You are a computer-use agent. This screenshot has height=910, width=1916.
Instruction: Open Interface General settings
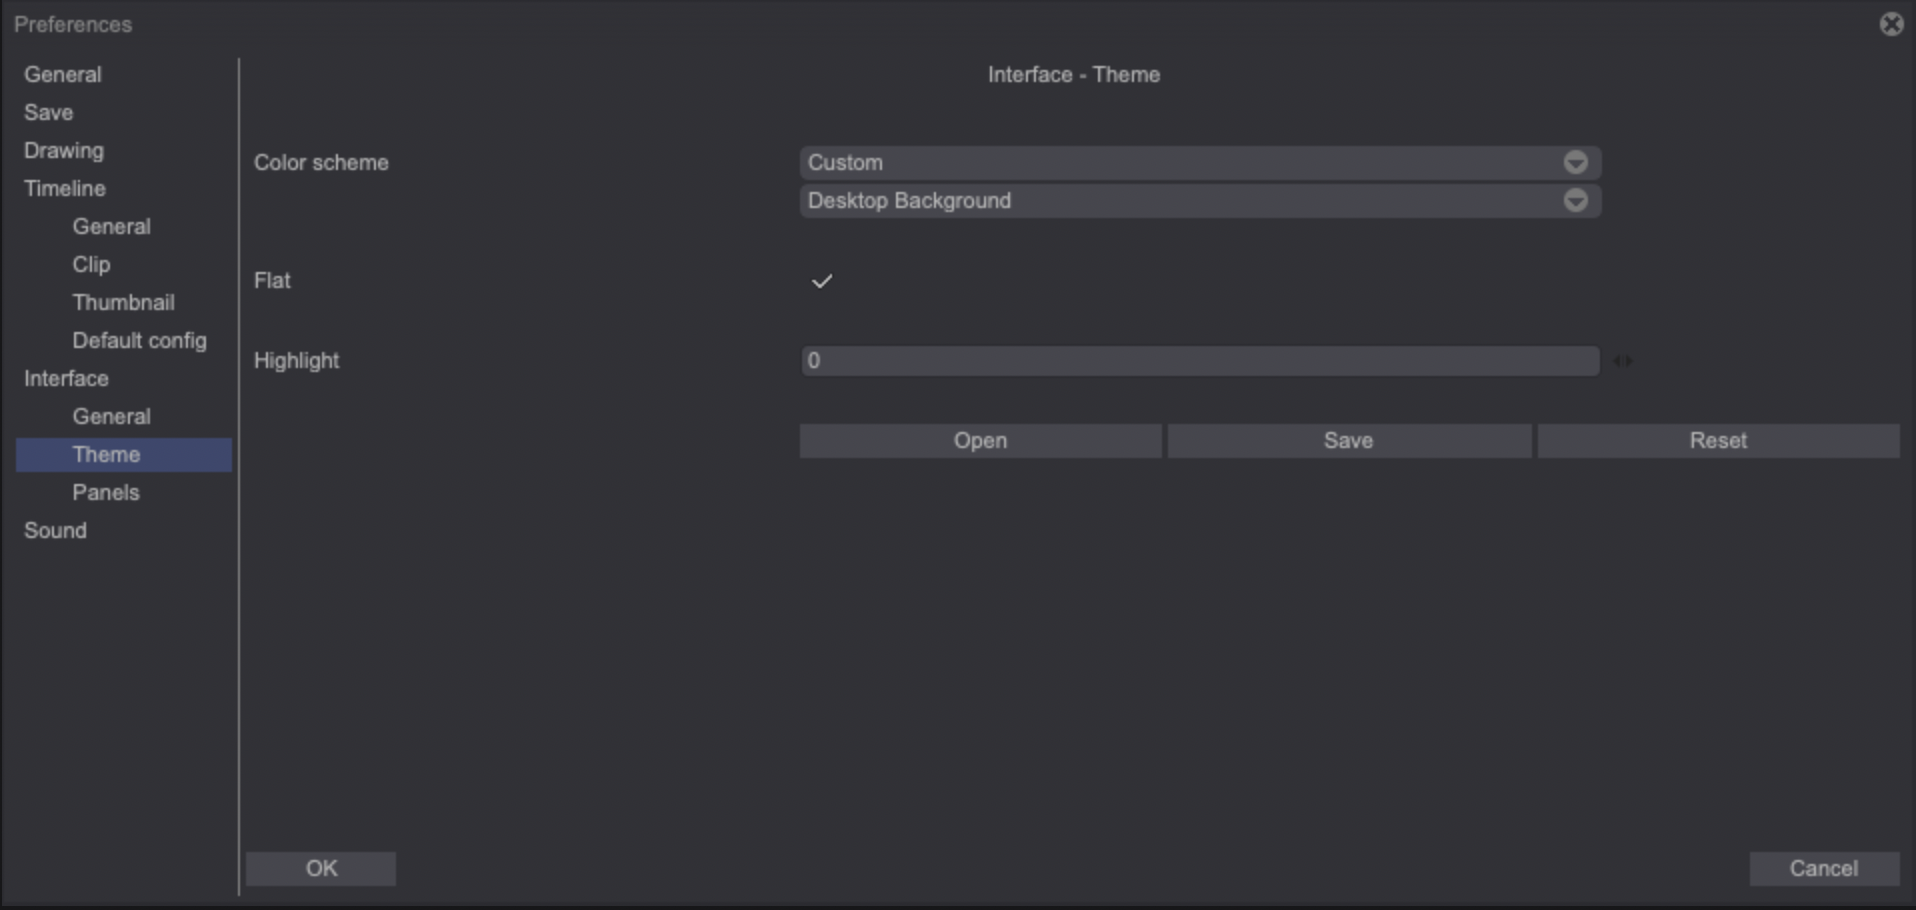[x=111, y=416]
